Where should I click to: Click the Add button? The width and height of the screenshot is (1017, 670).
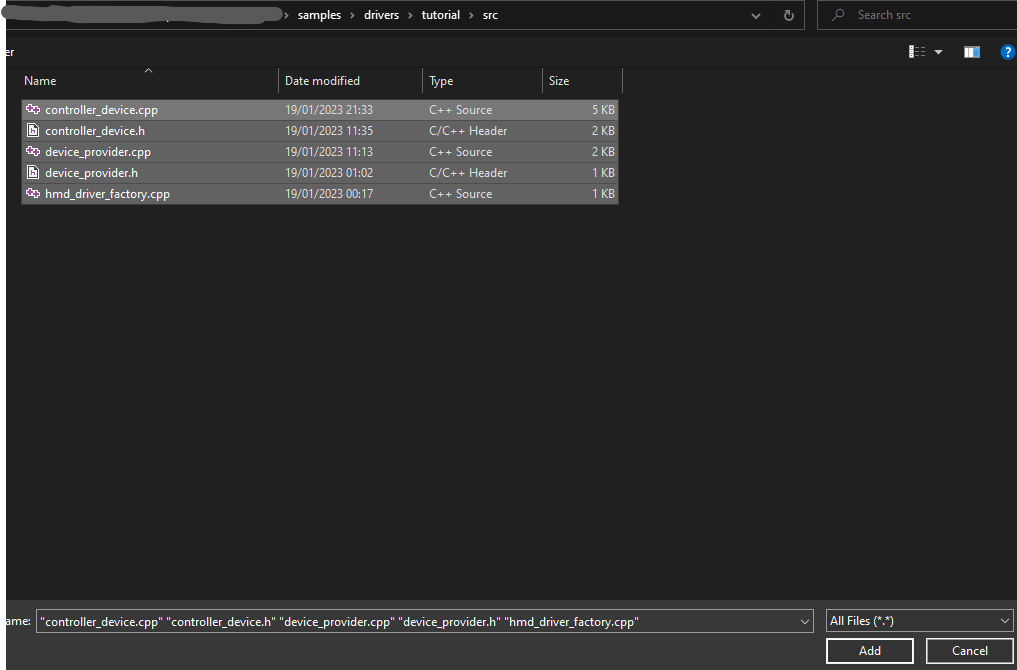(870, 651)
